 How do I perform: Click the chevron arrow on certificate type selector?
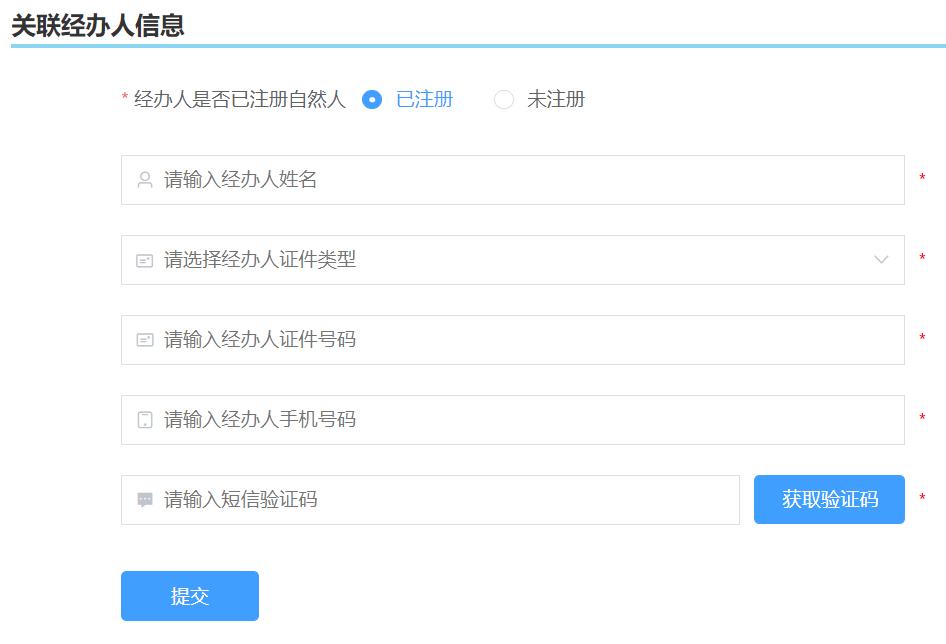click(x=881, y=260)
